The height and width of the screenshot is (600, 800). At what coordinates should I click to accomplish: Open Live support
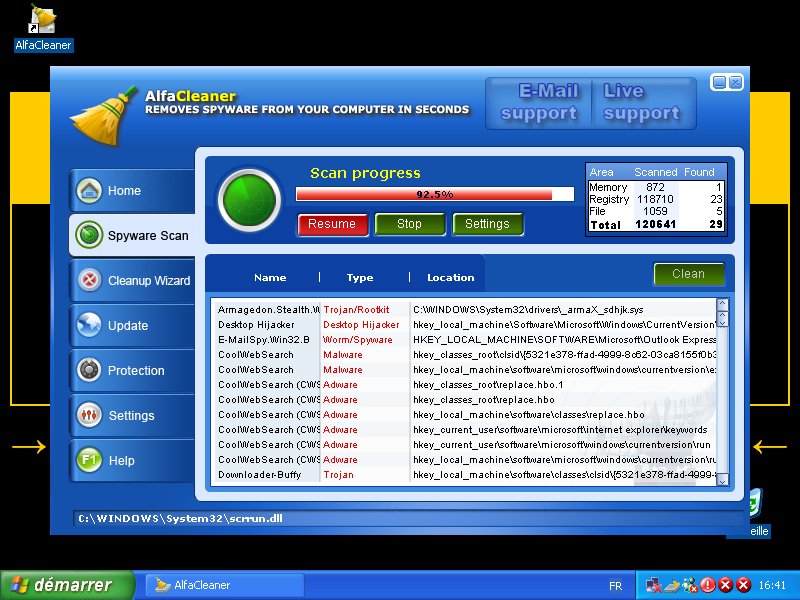642,102
